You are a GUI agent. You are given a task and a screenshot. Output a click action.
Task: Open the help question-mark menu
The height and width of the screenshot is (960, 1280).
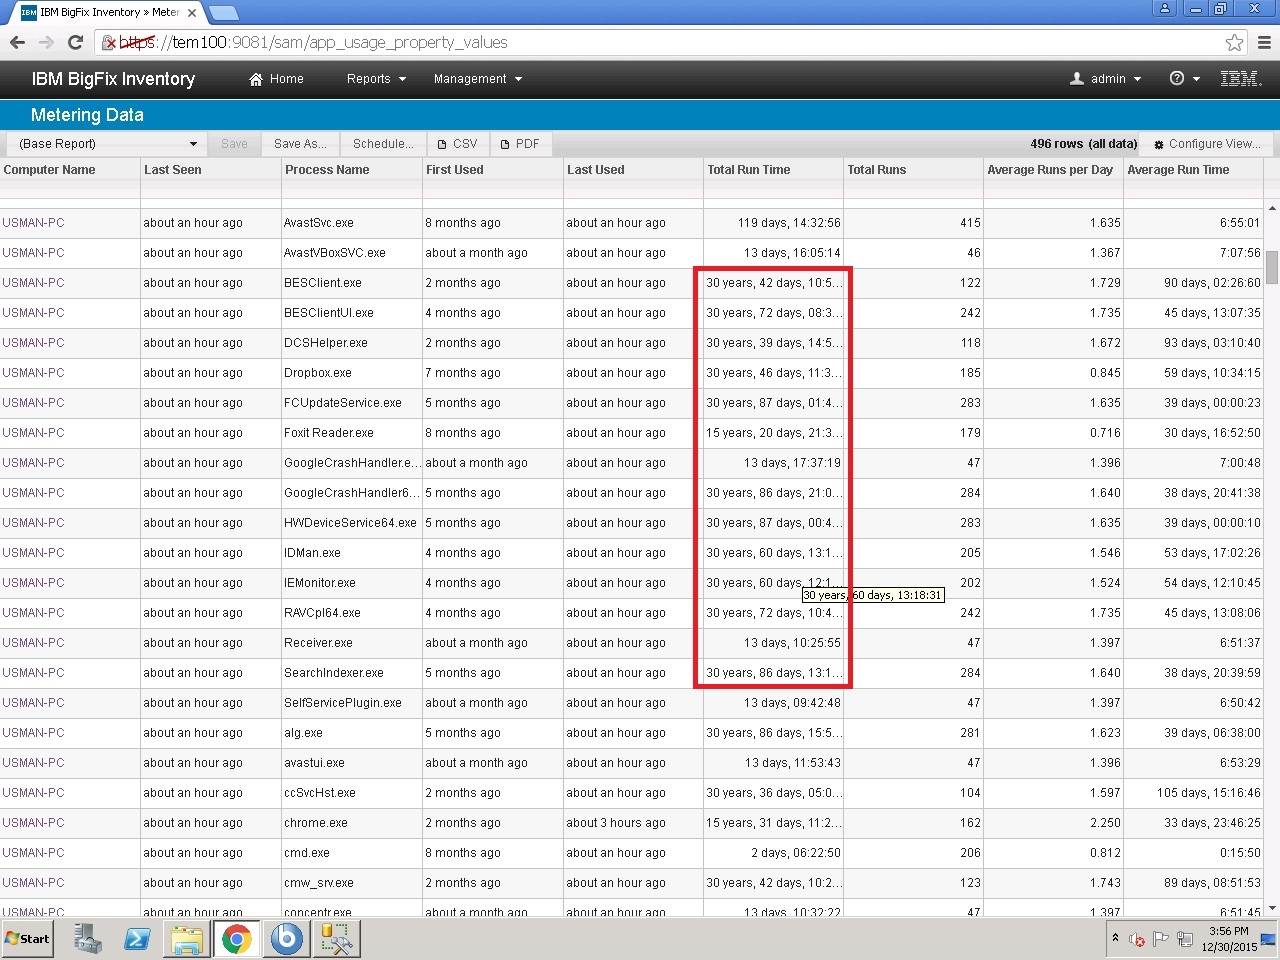1184,79
